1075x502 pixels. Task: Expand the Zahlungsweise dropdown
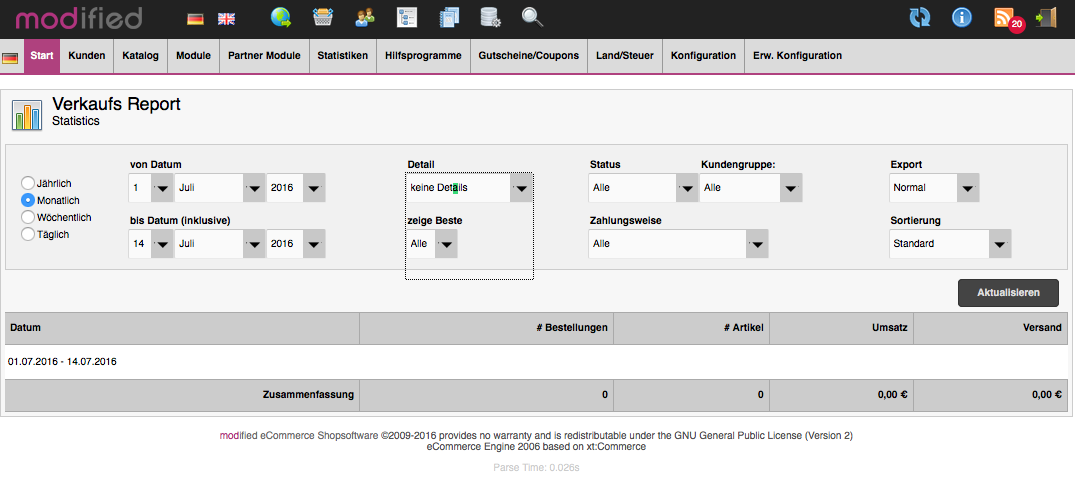tap(679, 244)
